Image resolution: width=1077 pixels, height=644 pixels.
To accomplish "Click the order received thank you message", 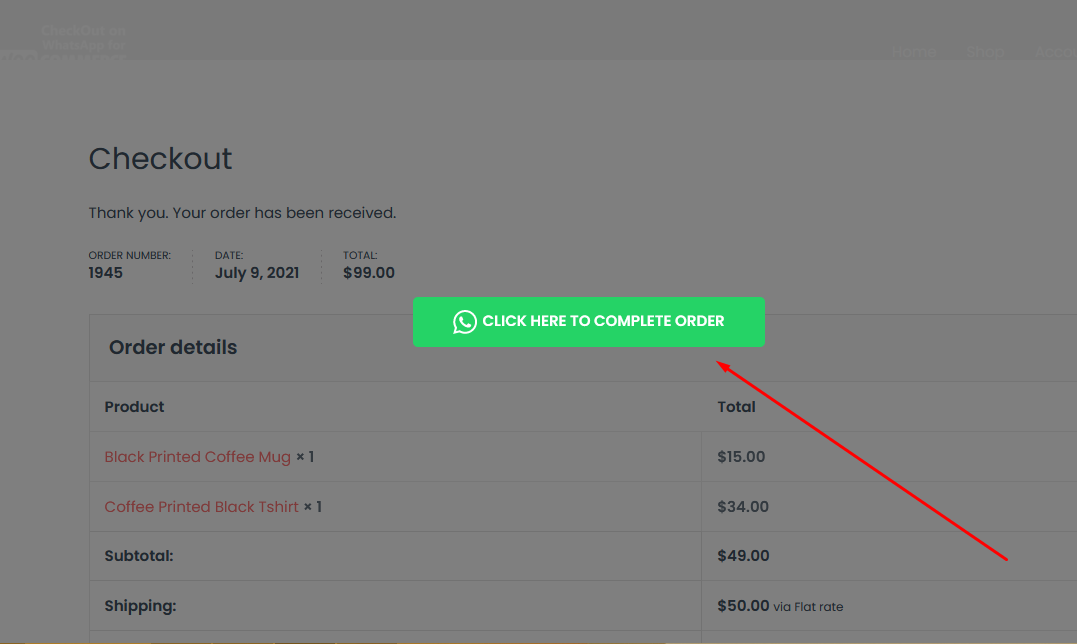I will click(x=242, y=213).
